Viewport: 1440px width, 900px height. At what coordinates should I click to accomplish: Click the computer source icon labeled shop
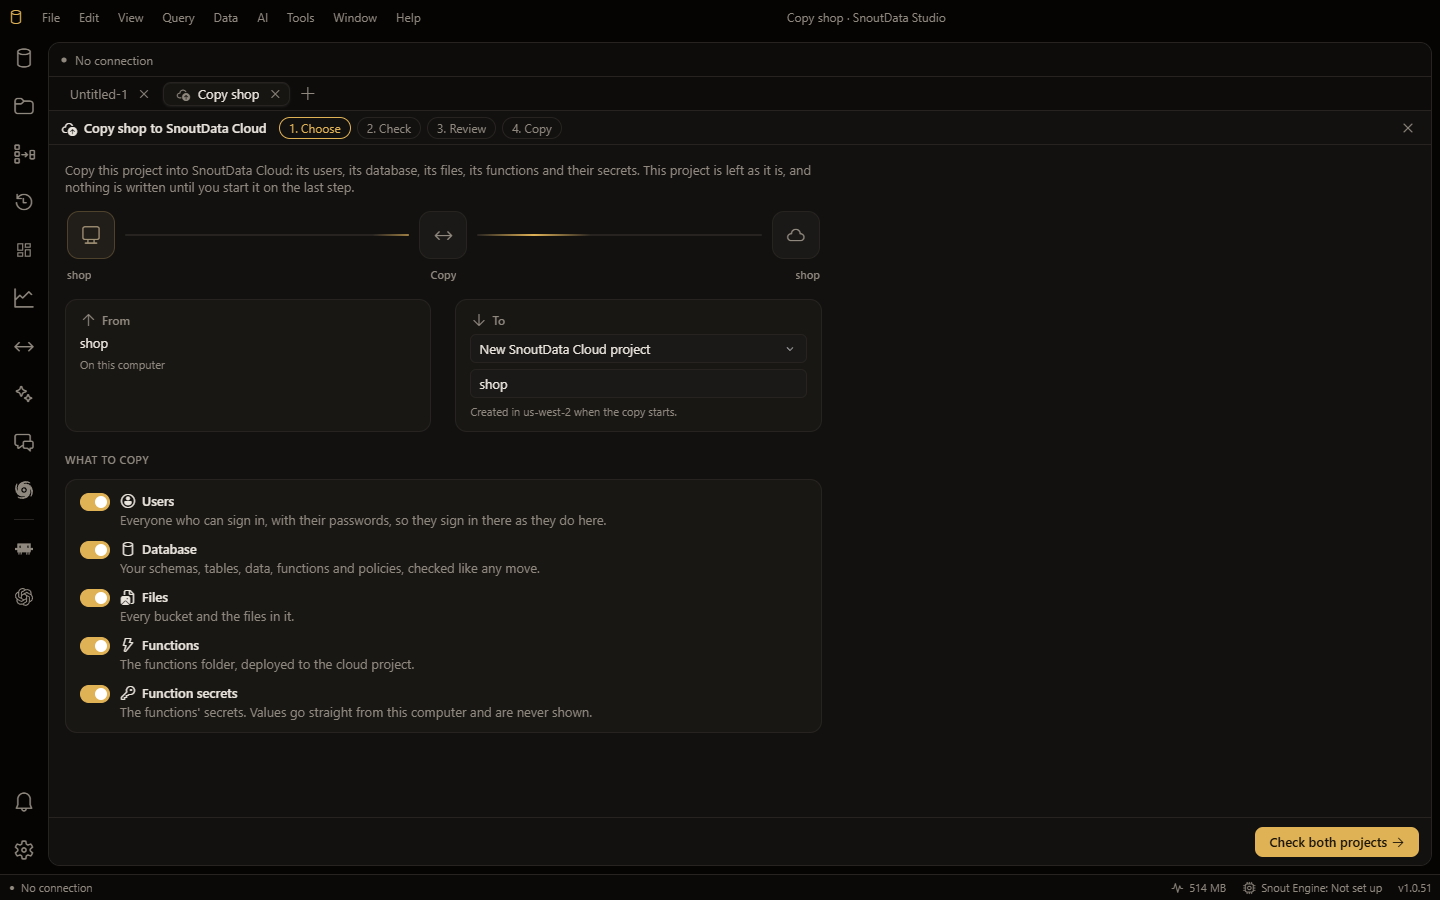click(x=91, y=235)
